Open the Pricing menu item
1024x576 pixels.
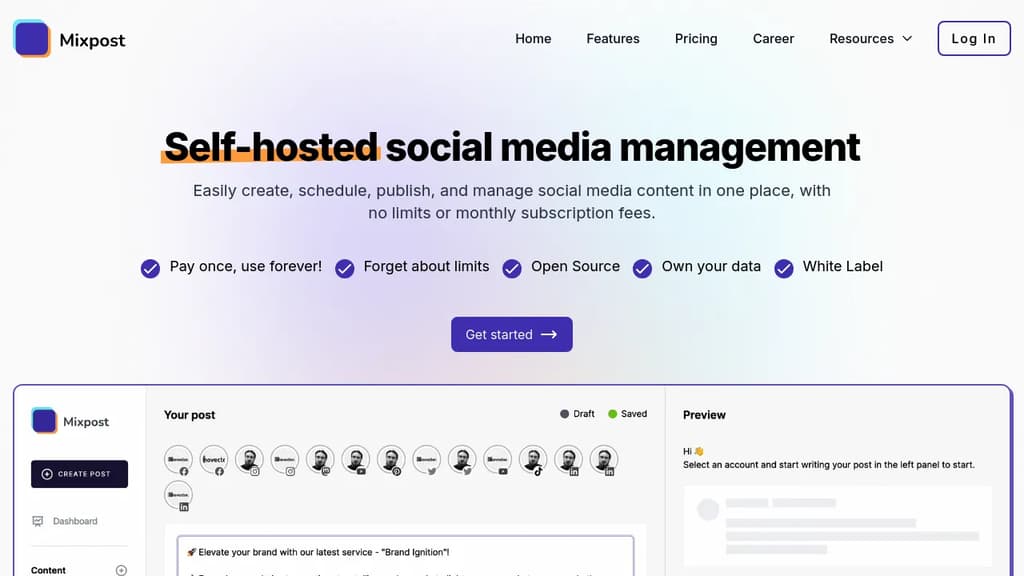tap(696, 39)
